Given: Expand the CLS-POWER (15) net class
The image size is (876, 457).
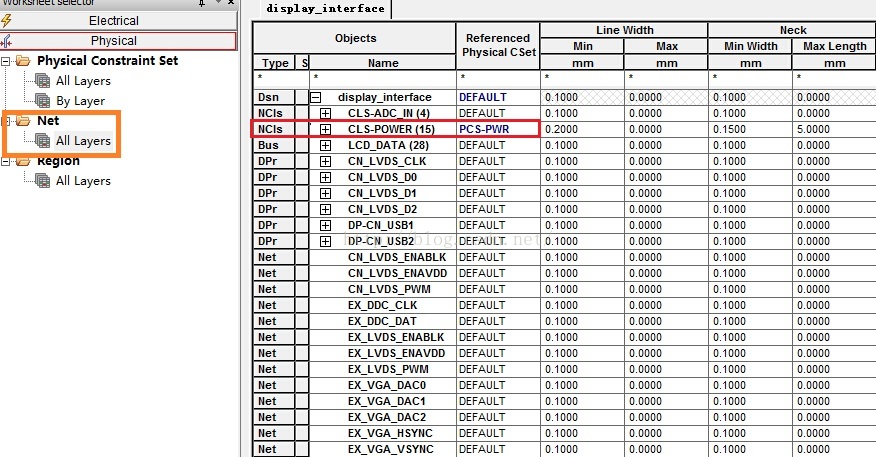Looking at the screenshot, I should pos(325,129).
